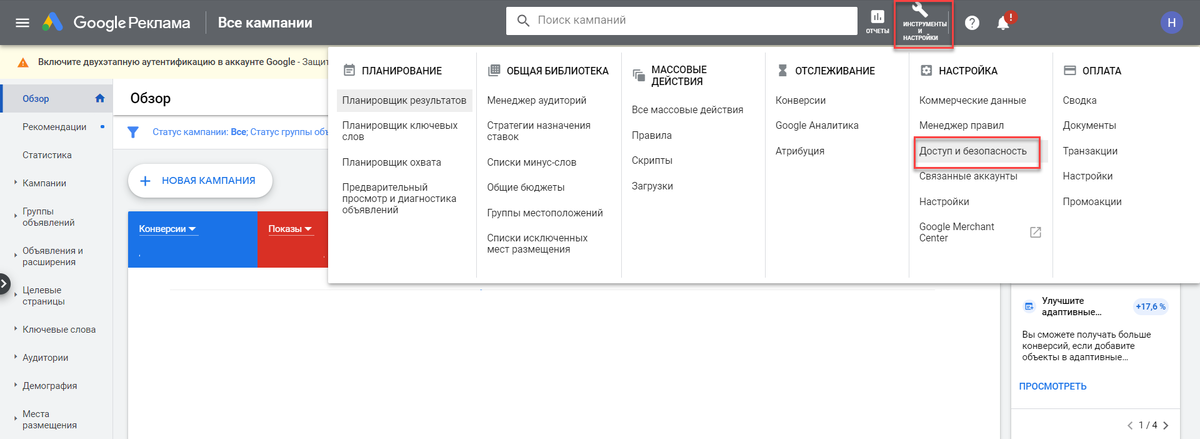Viewport: 1200px width, 439px height.
Task: Open Правила under mass actions
Action: (x=652, y=135)
